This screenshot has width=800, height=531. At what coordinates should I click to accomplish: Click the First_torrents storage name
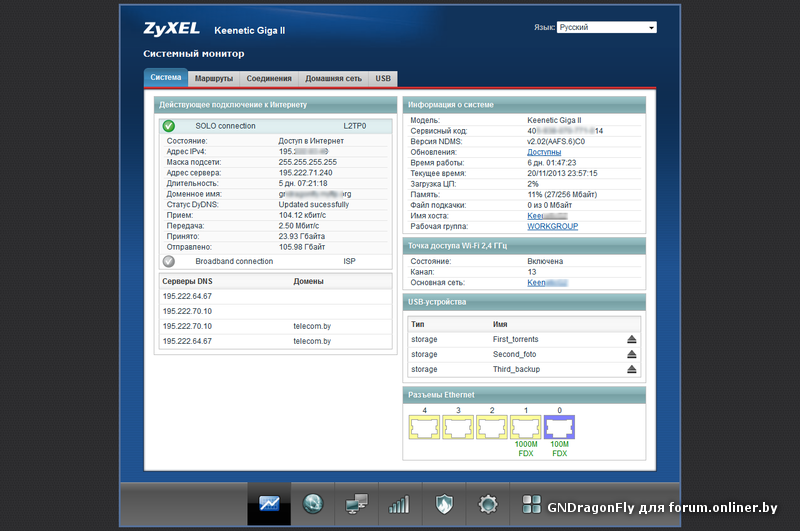pyautogui.click(x=515, y=339)
